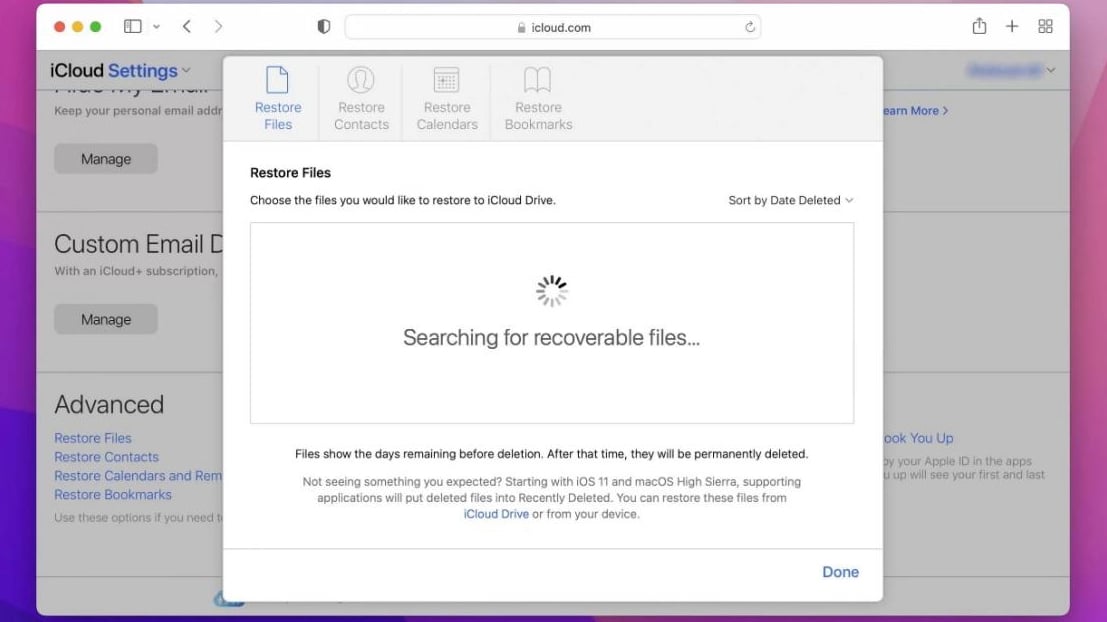Open the Sort by Date Deleted dropdown
This screenshot has width=1107, height=622.
click(791, 201)
